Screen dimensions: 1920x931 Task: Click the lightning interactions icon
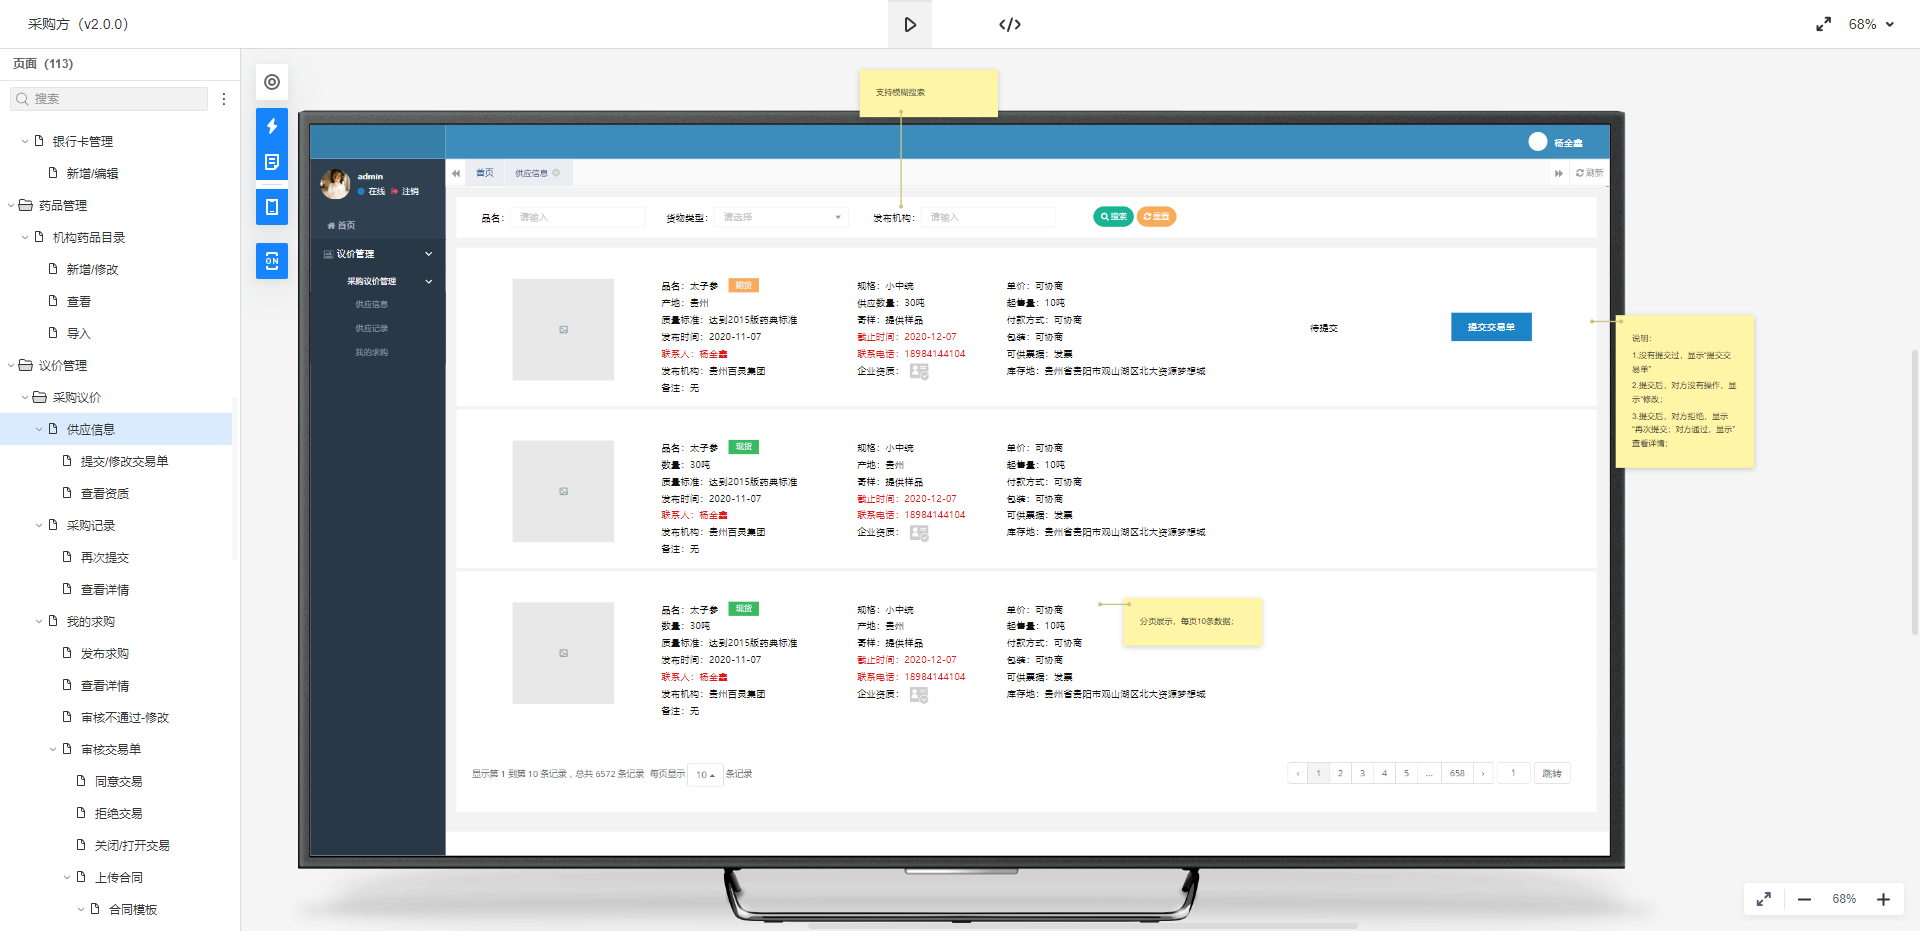pyautogui.click(x=272, y=126)
